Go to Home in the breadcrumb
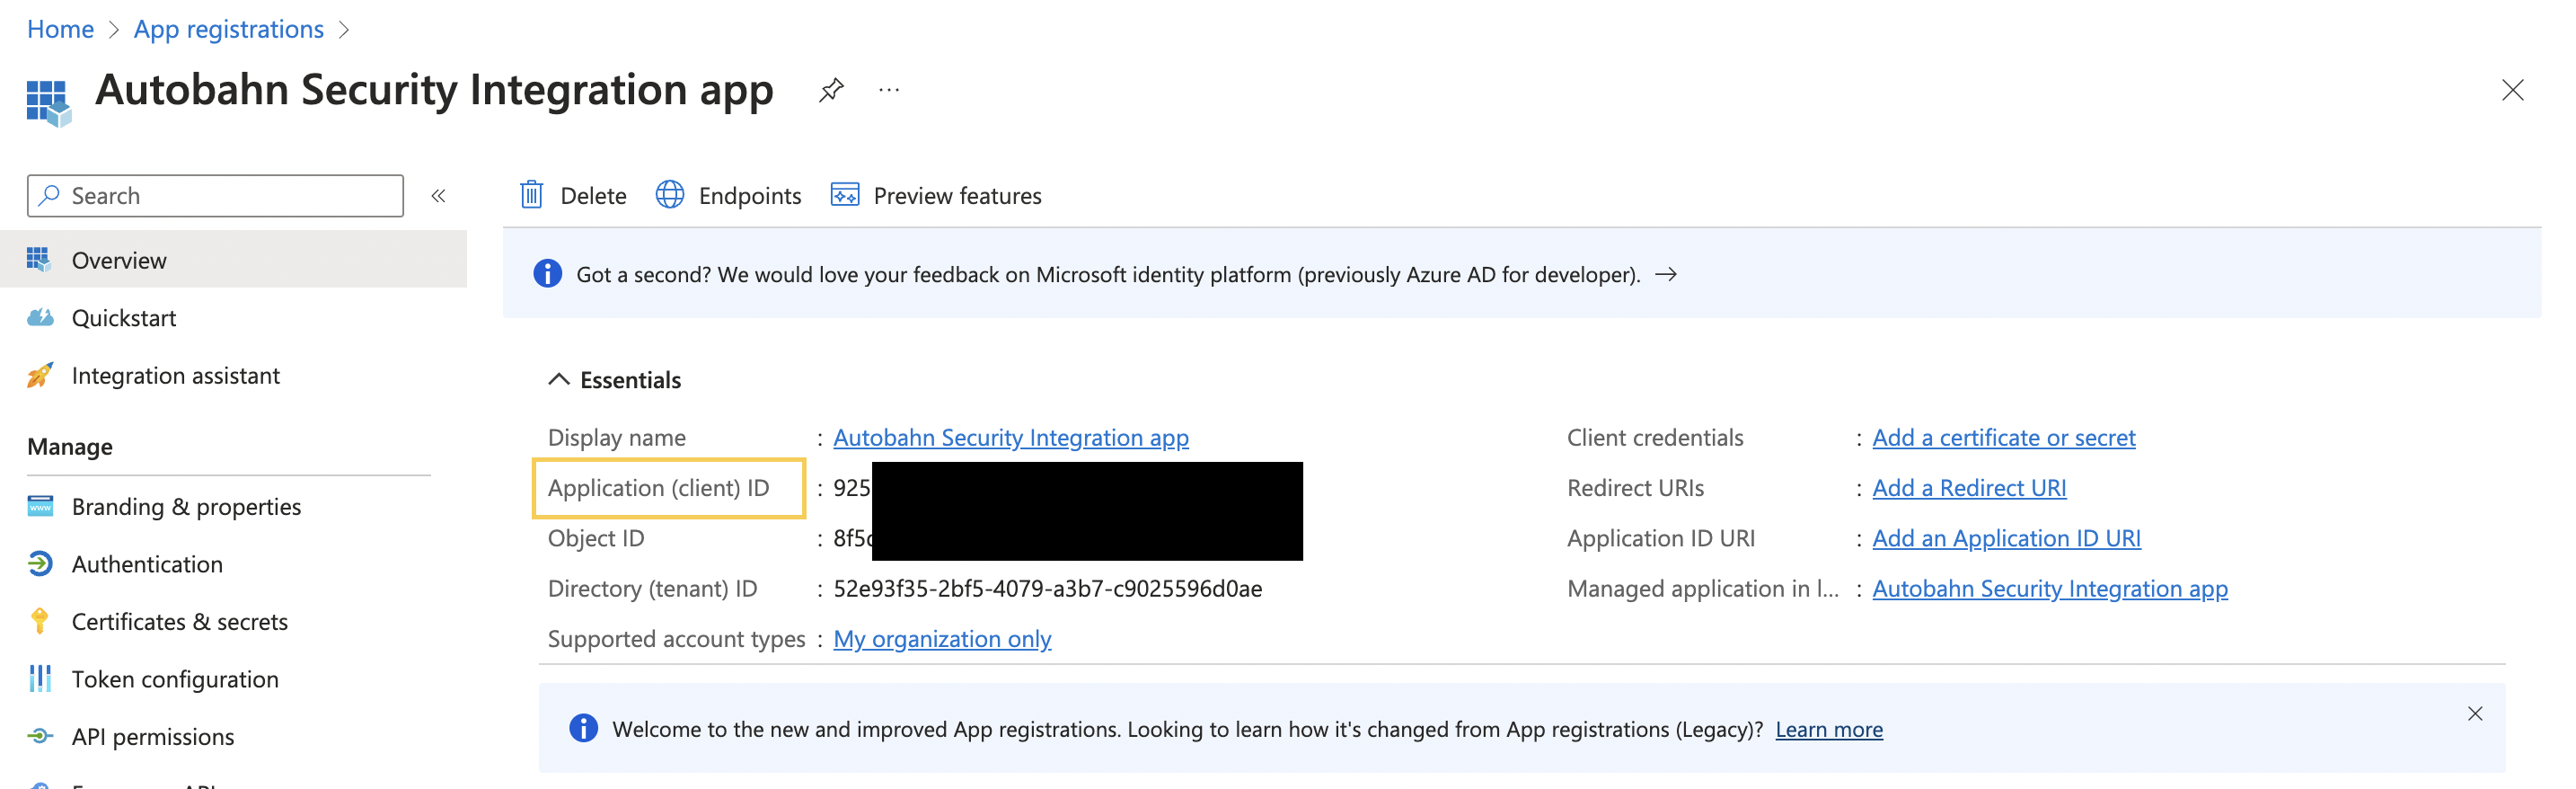The height and width of the screenshot is (789, 2576). (60, 30)
